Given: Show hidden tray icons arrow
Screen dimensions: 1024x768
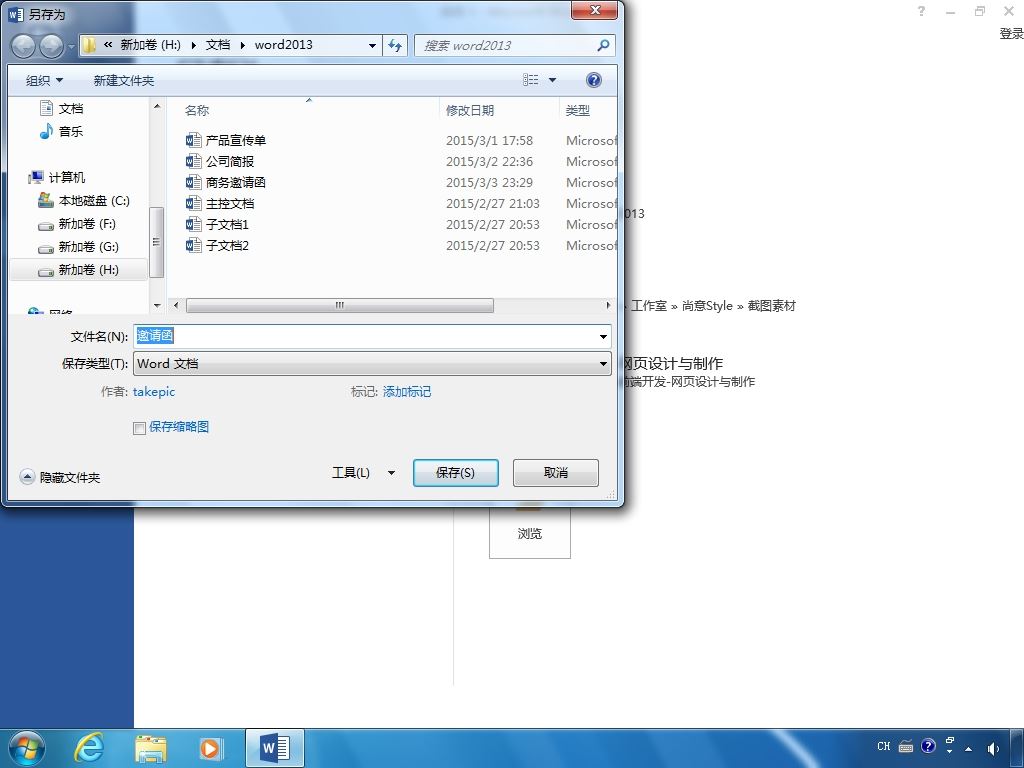Looking at the screenshot, I should coord(968,749).
